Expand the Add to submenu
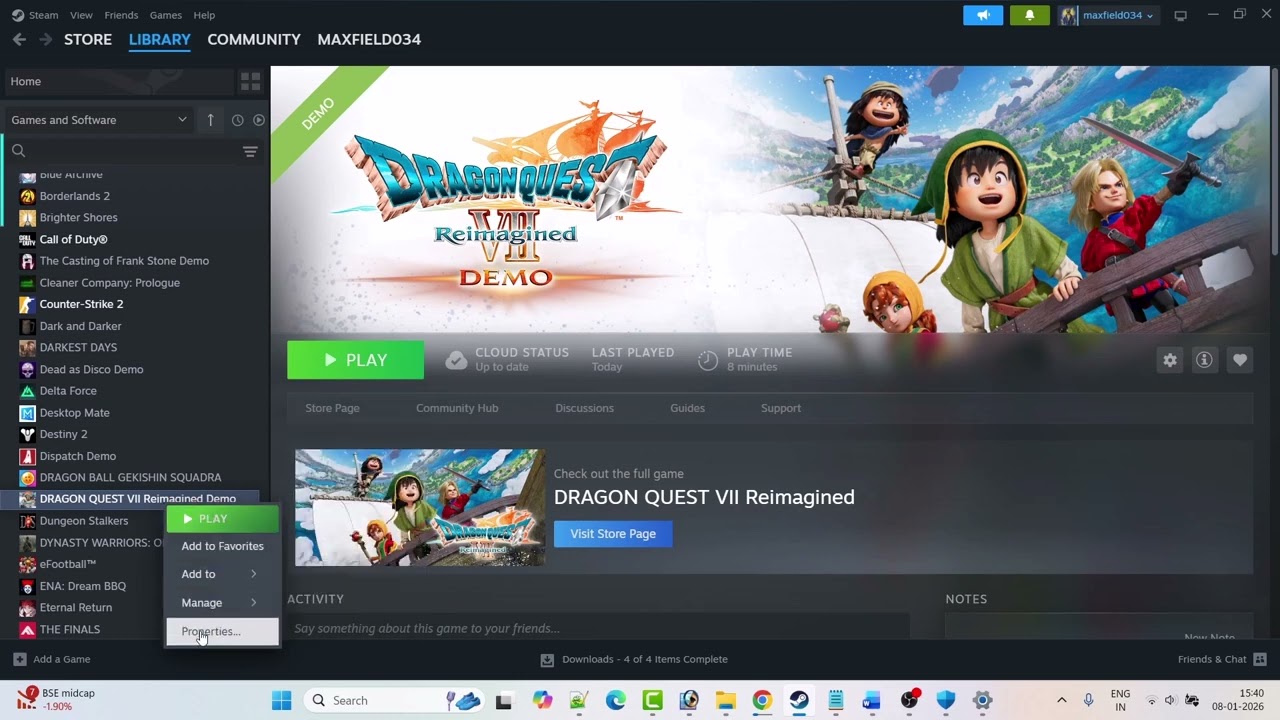 tap(222, 574)
